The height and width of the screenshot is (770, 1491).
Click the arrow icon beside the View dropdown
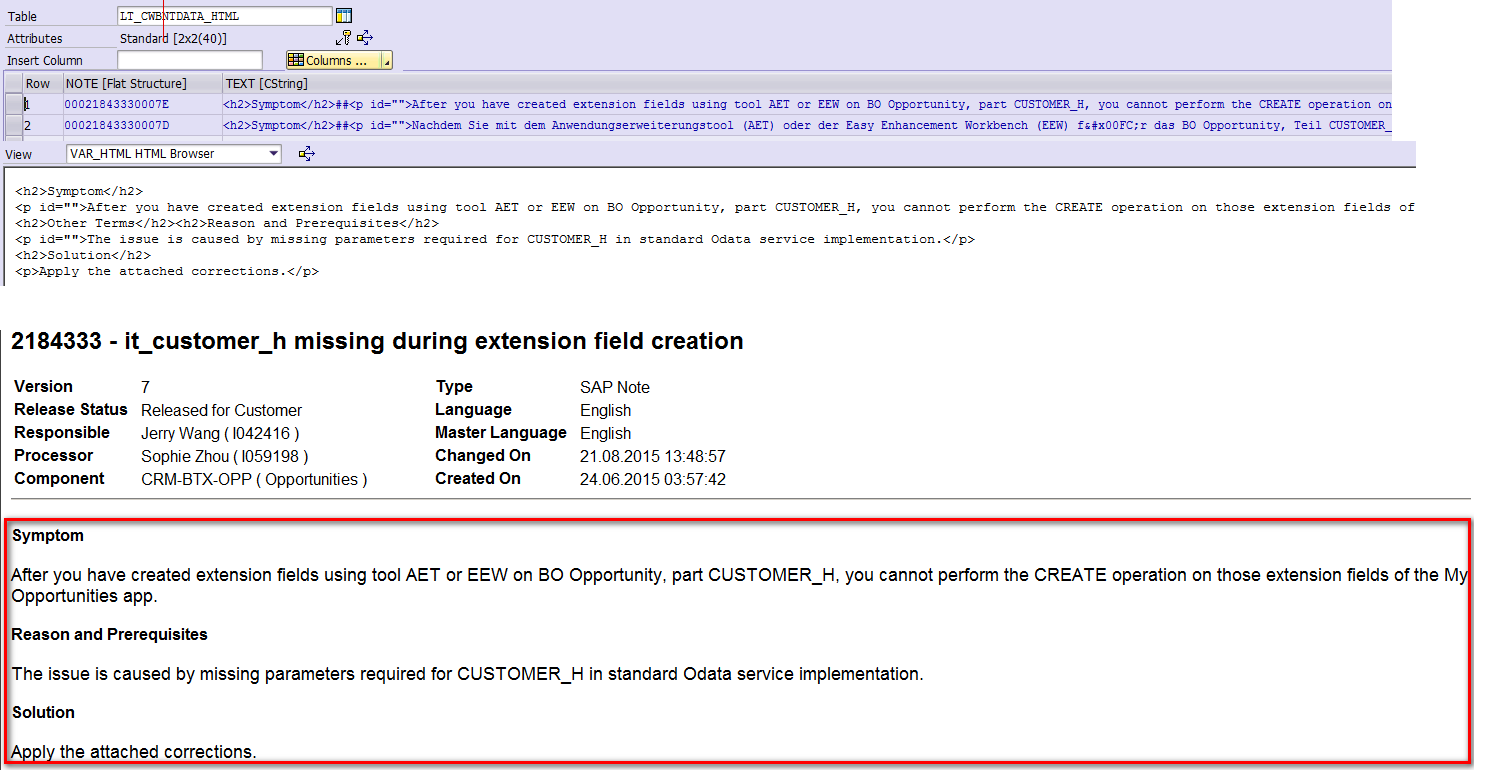(x=307, y=154)
